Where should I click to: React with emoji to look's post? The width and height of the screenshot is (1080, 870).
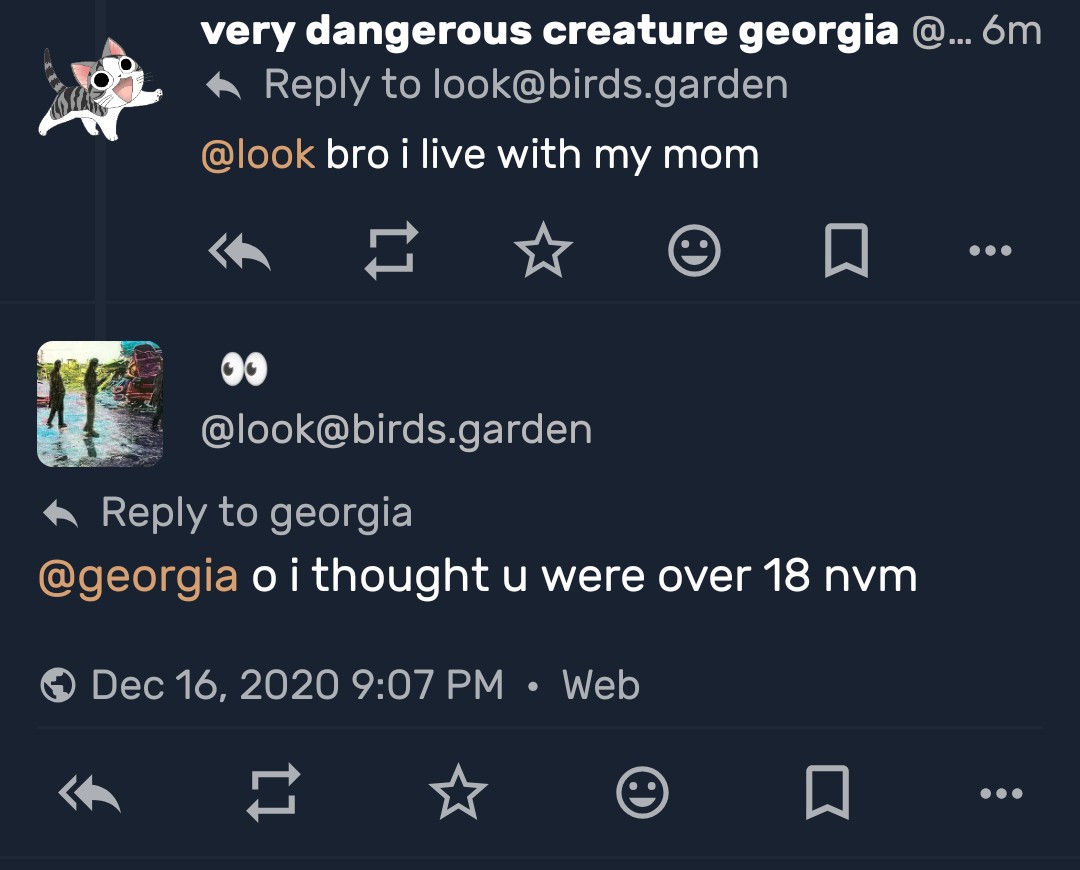click(643, 794)
